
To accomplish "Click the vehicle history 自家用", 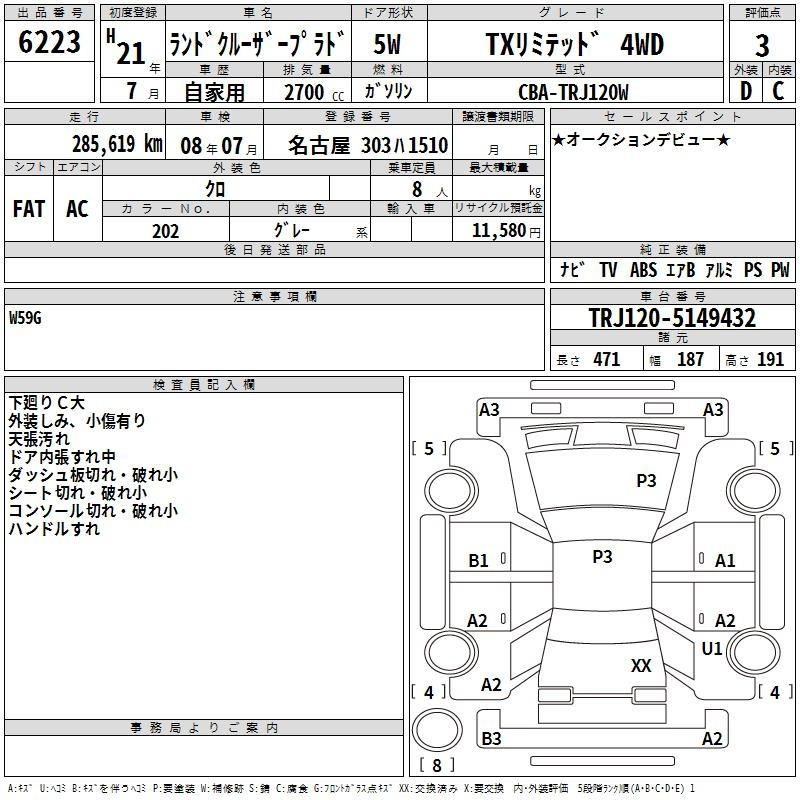I will click(214, 92).
